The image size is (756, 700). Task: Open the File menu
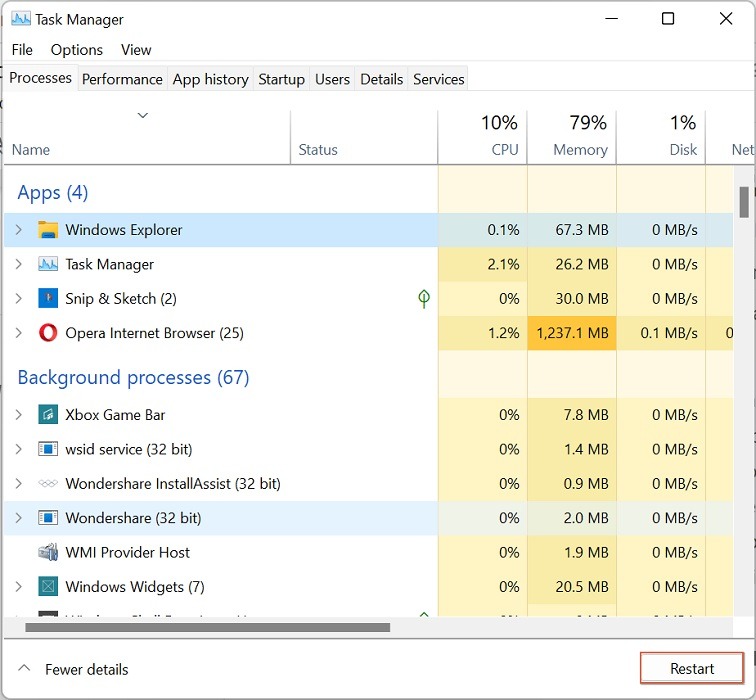coord(22,50)
